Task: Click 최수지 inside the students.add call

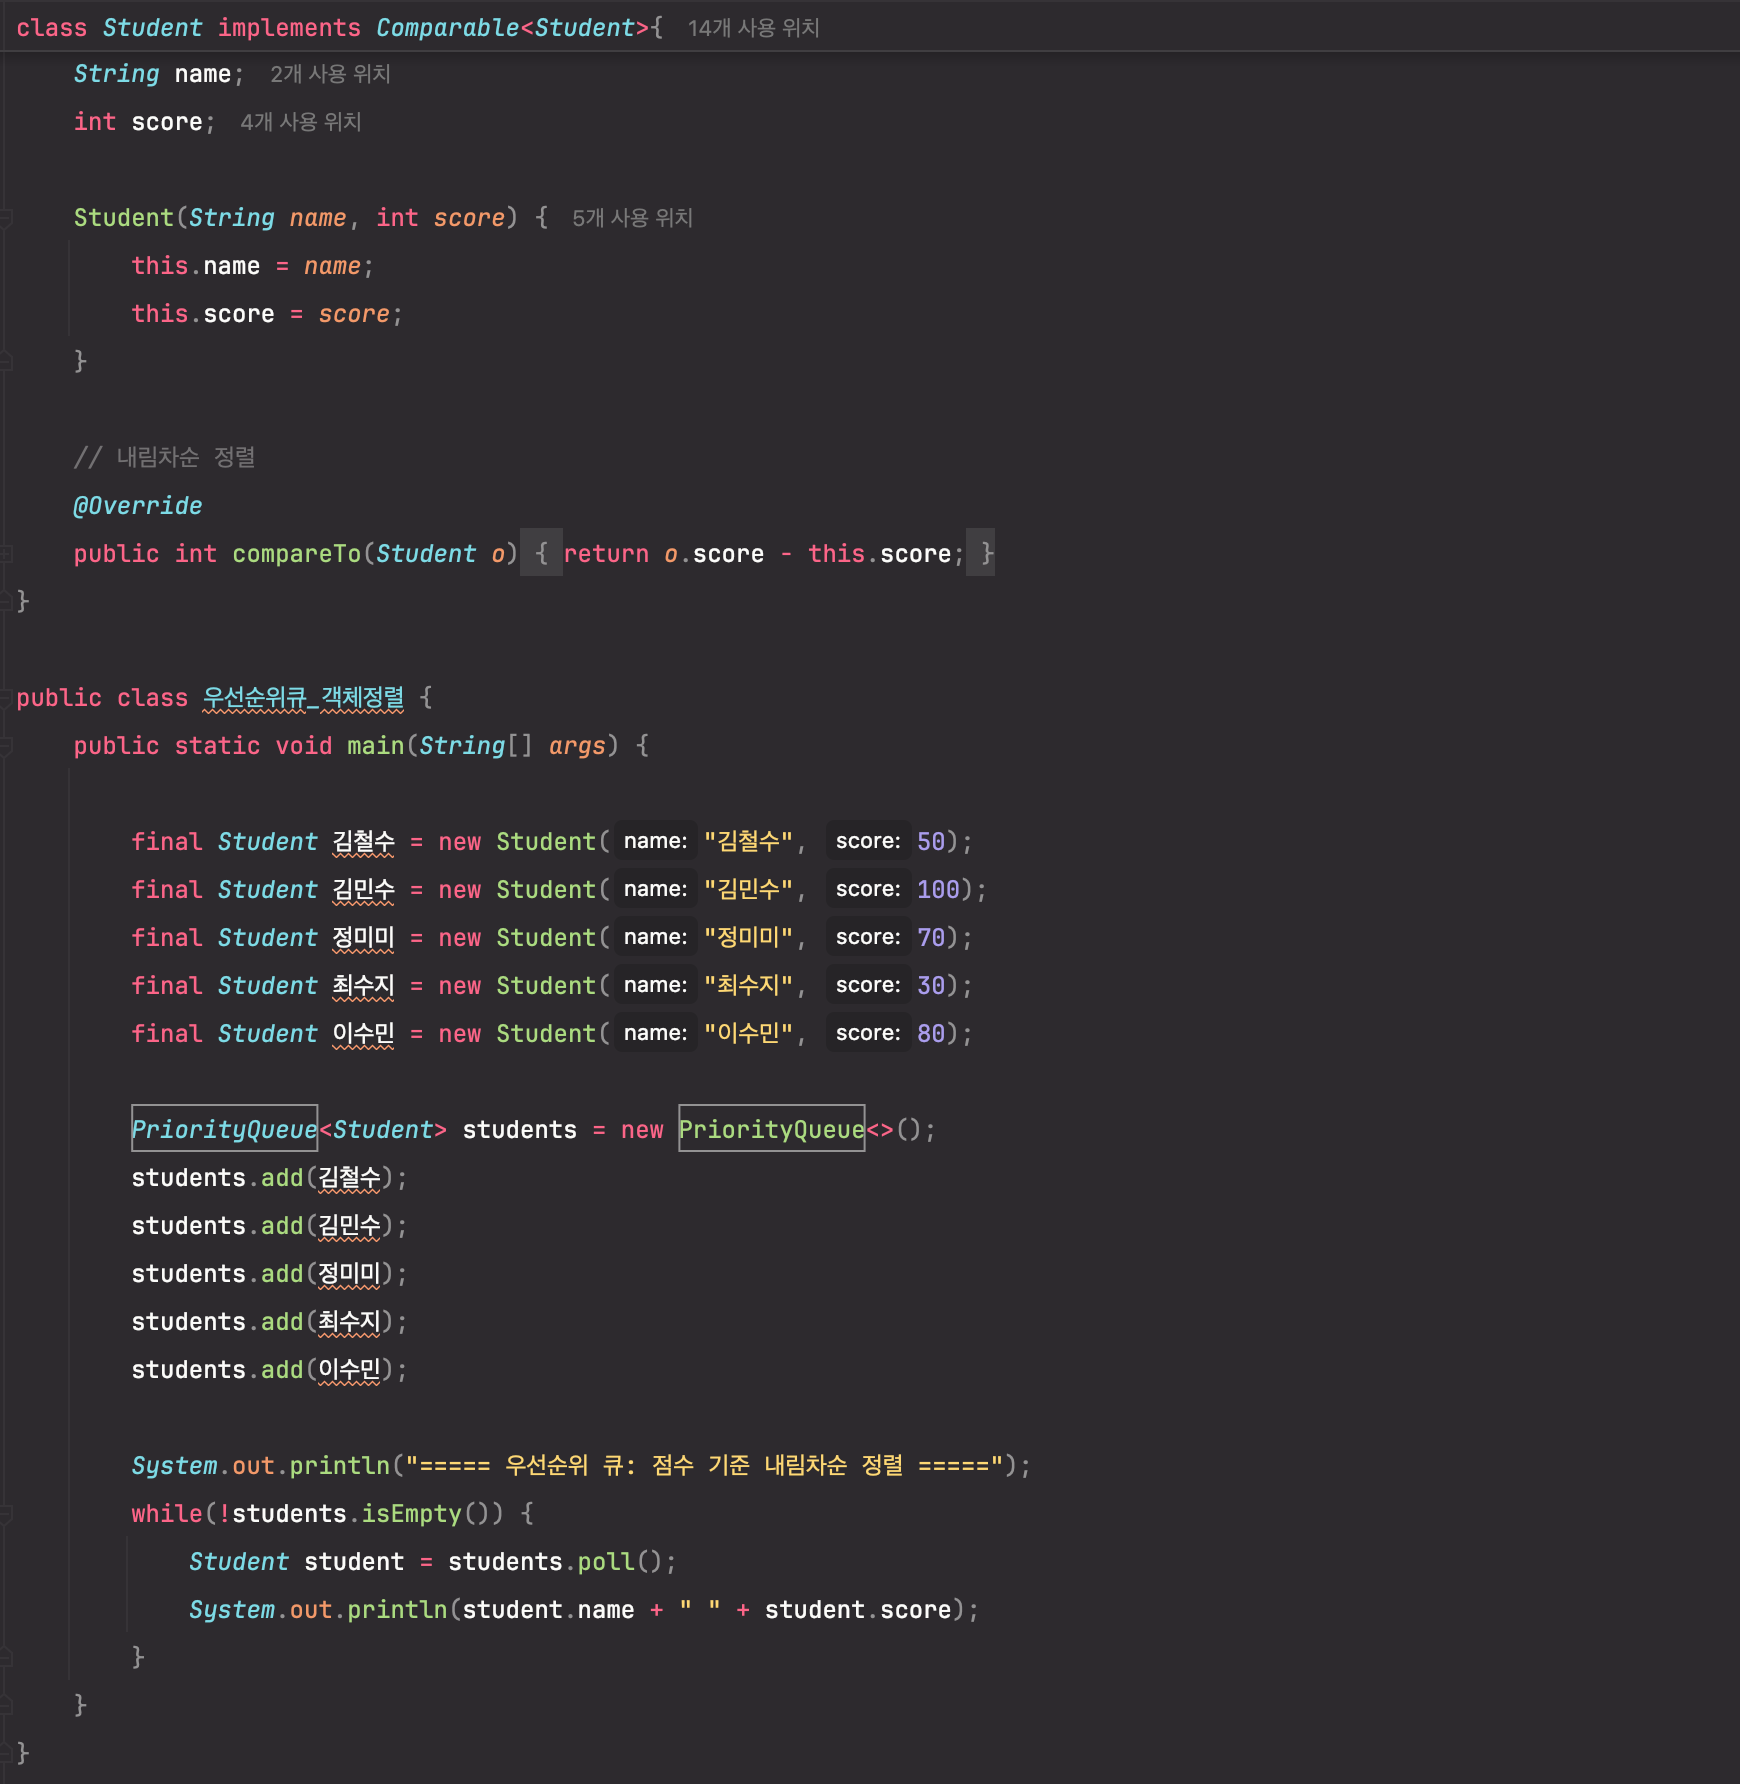Action: pyautogui.click(x=349, y=1322)
